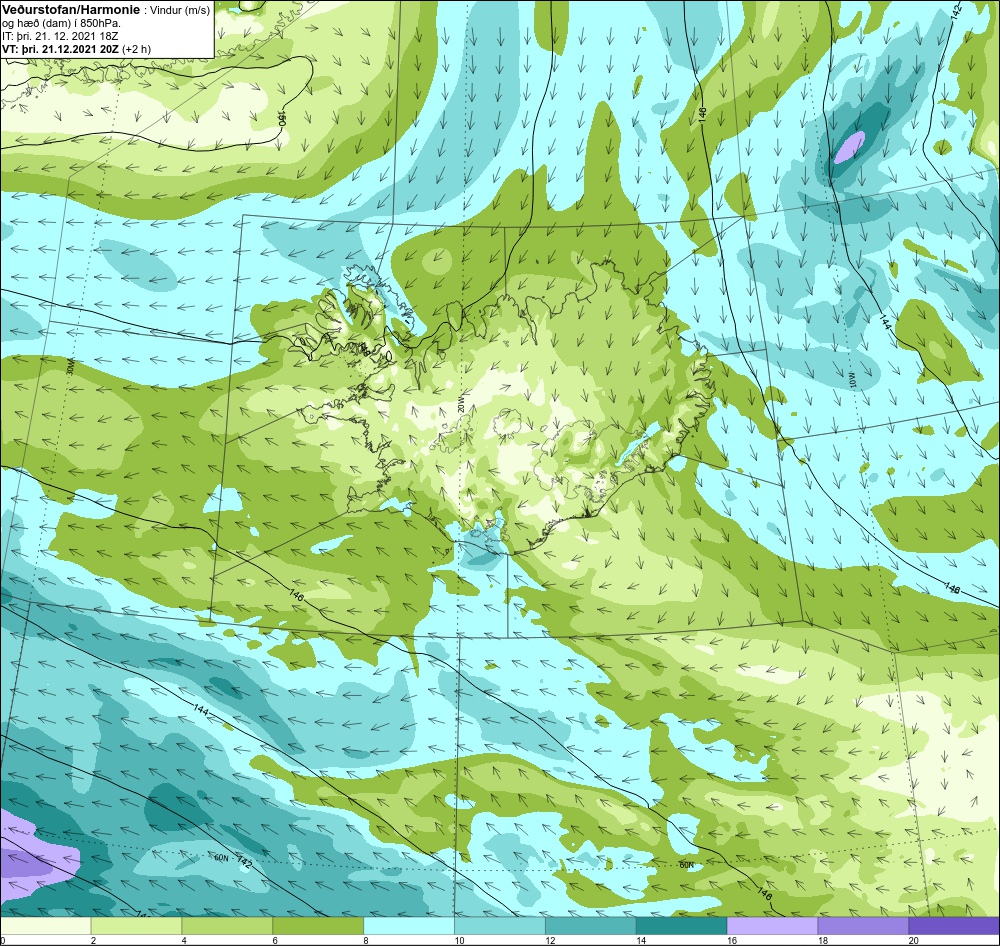Image resolution: width=1000 pixels, height=946 pixels.
Task: Pick the 10–12 m/s legend color box
Action: click(x=500, y=926)
